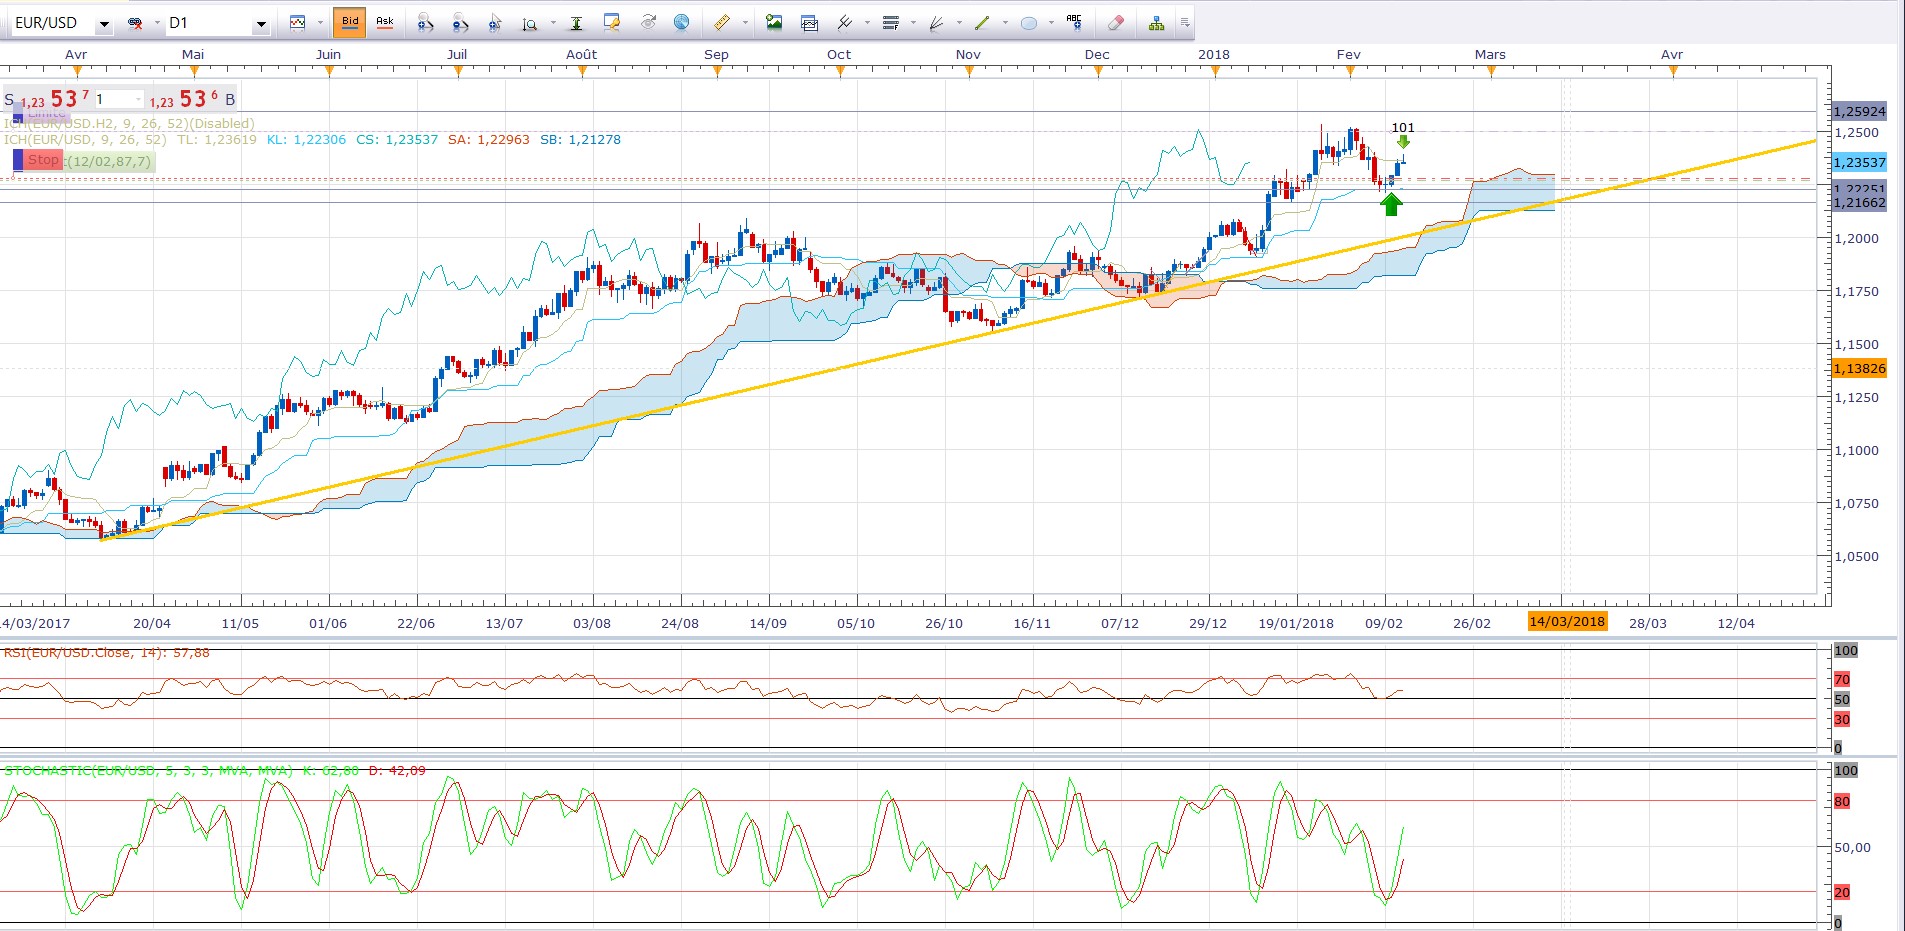The height and width of the screenshot is (931, 1905).
Task: Expand the line tool options arrow
Action: coord(1005,23)
